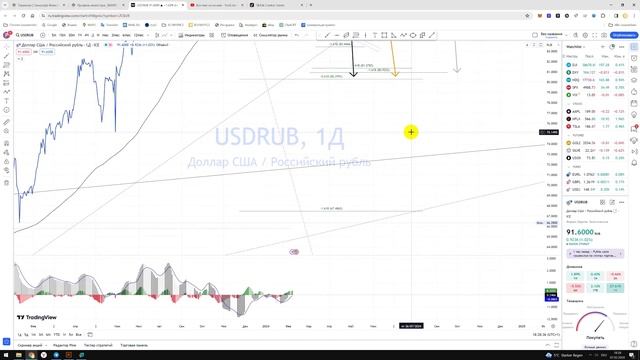Switch to the Stock Screener tab

(29, 345)
